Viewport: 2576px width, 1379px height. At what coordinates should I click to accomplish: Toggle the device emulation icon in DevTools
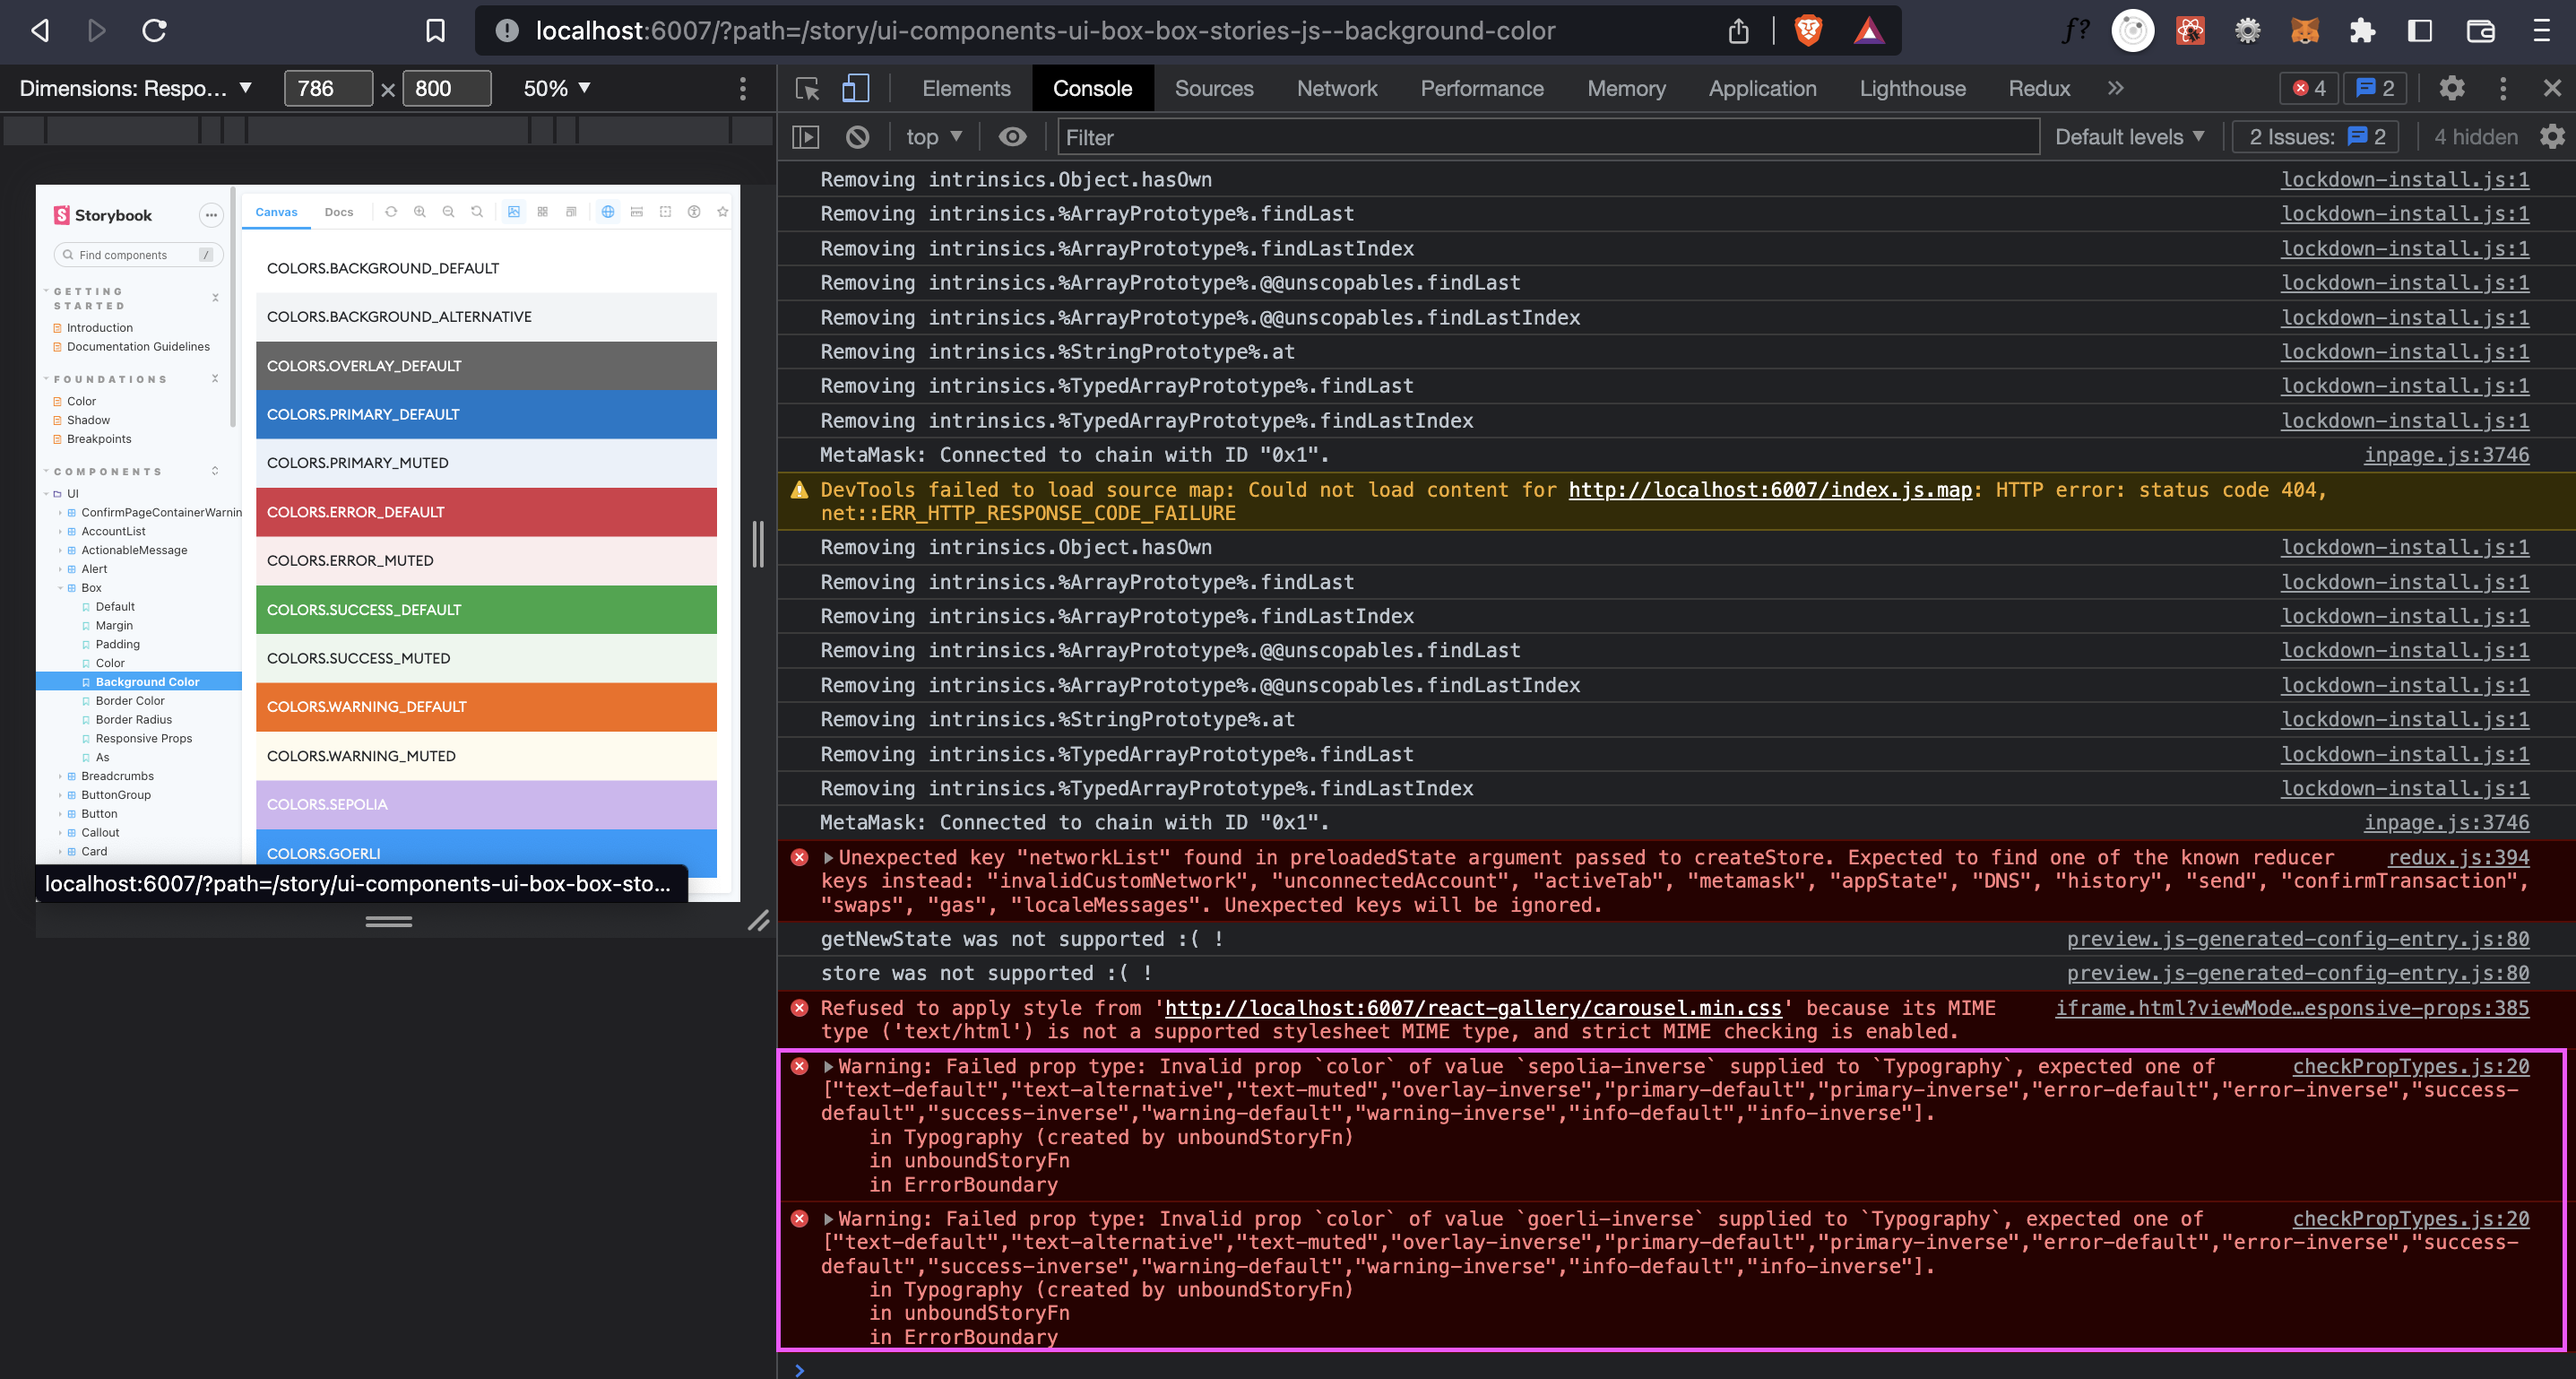coord(855,88)
